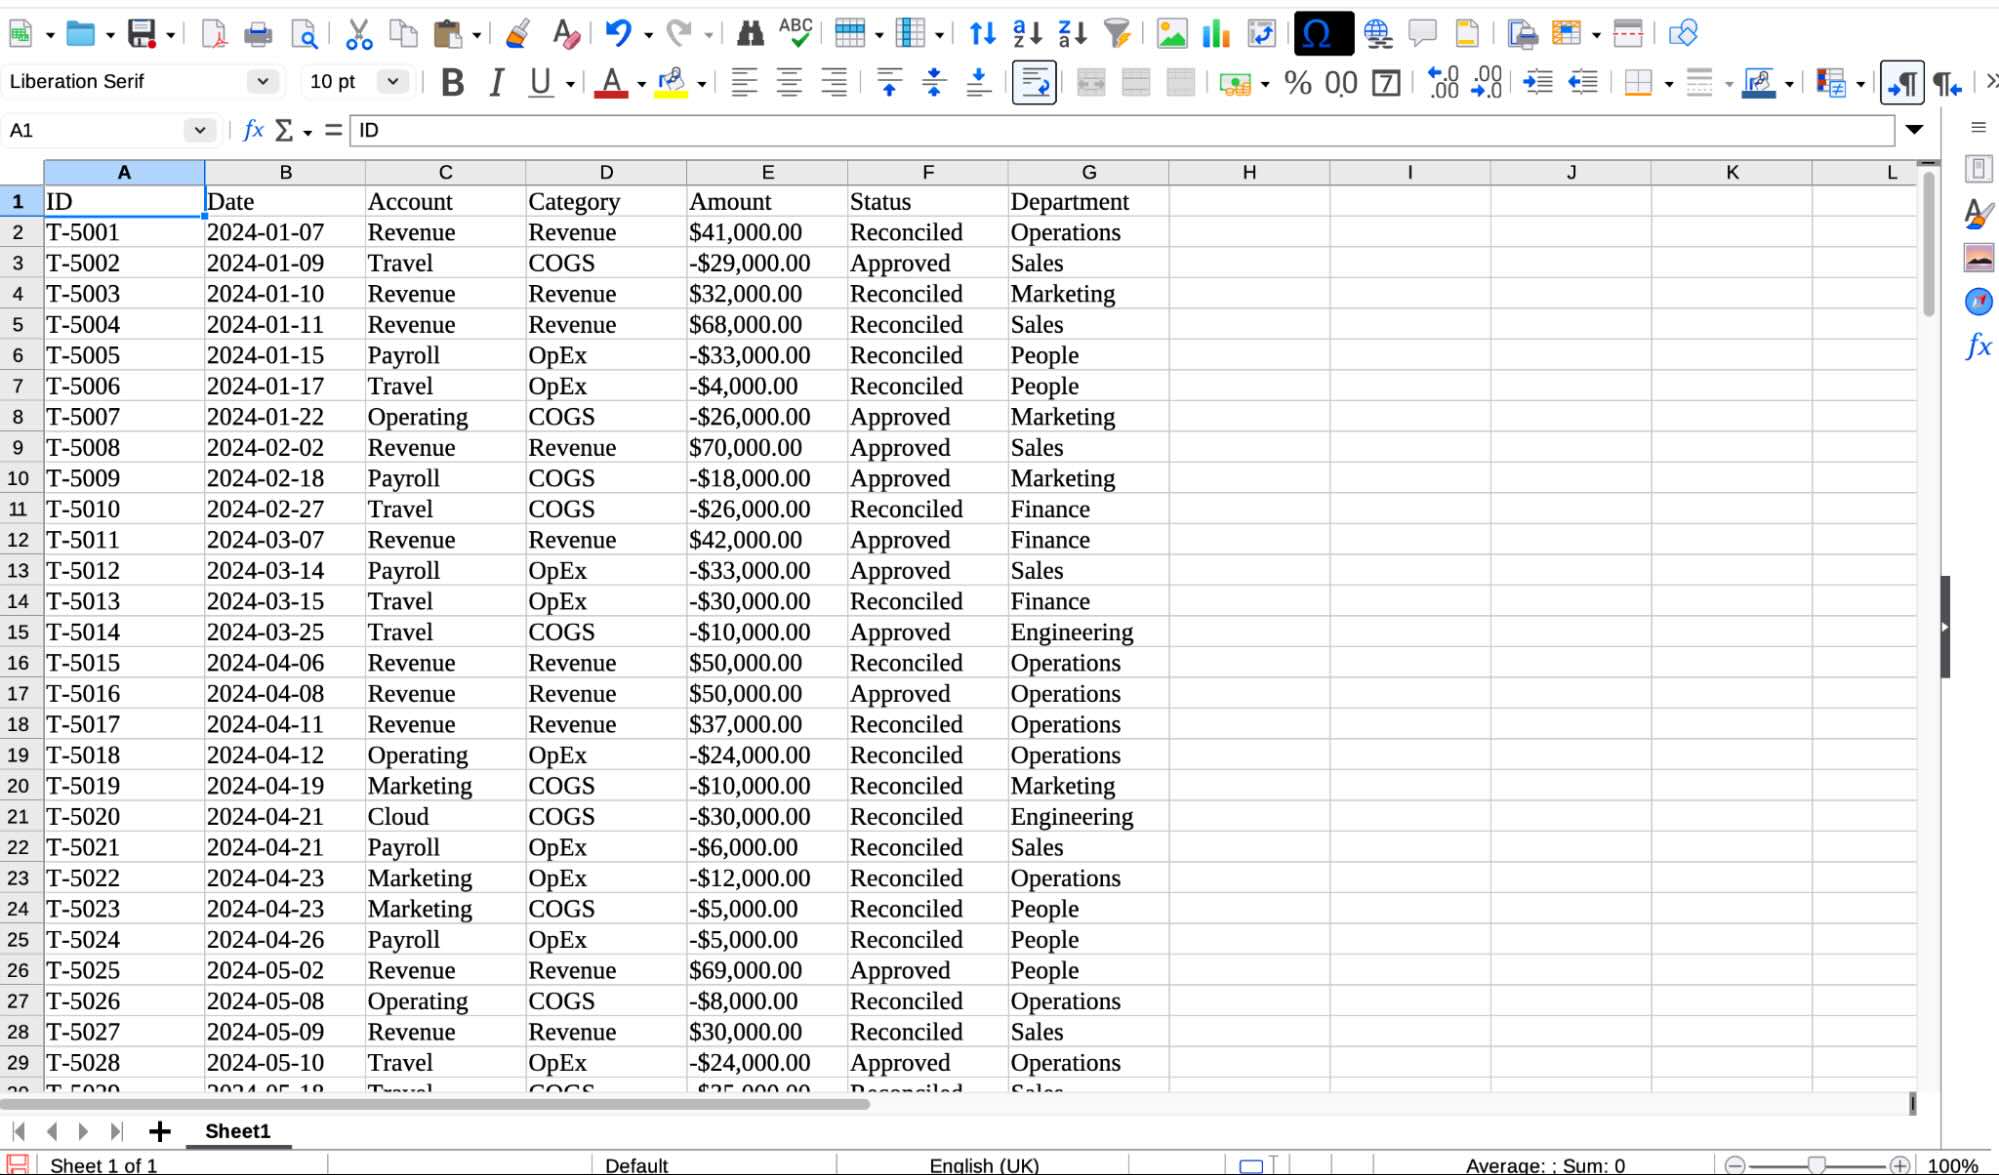Image resolution: width=1999 pixels, height=1175 pixels.
Task: Click the Copy icon
Action: click(x=403, y=34)
